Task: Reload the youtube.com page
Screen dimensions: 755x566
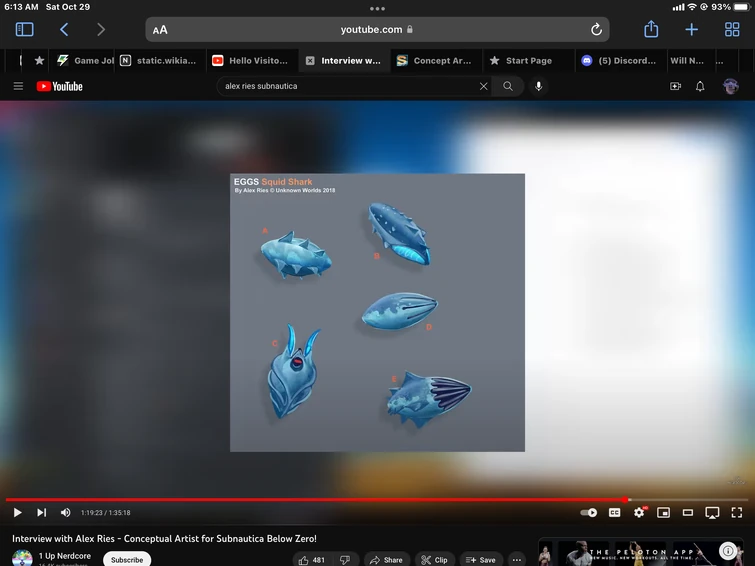Action: tap(596, 29)
